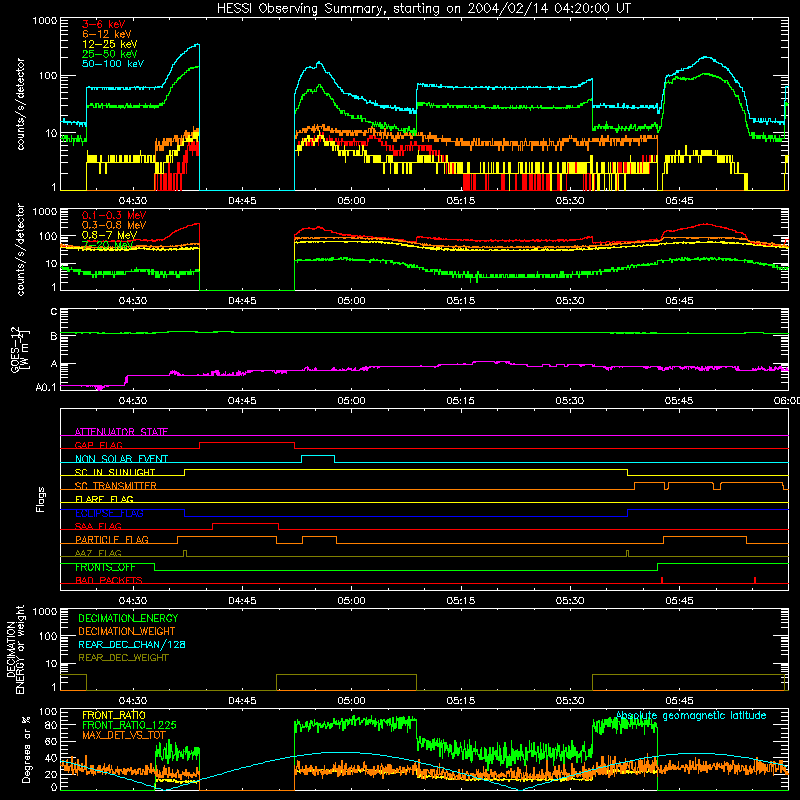
Task: Click the 06:00 time tick on GOES plot
Action: (786, 401)
